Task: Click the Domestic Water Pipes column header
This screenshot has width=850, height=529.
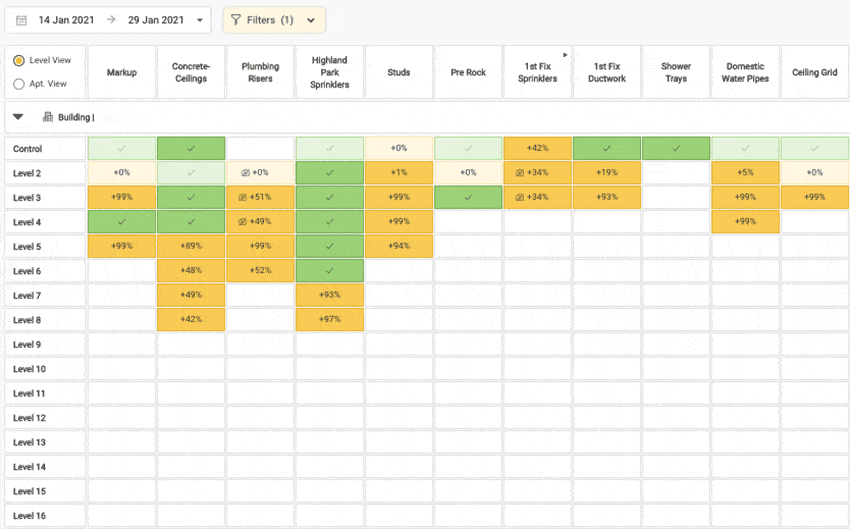Action: [745, 72]
